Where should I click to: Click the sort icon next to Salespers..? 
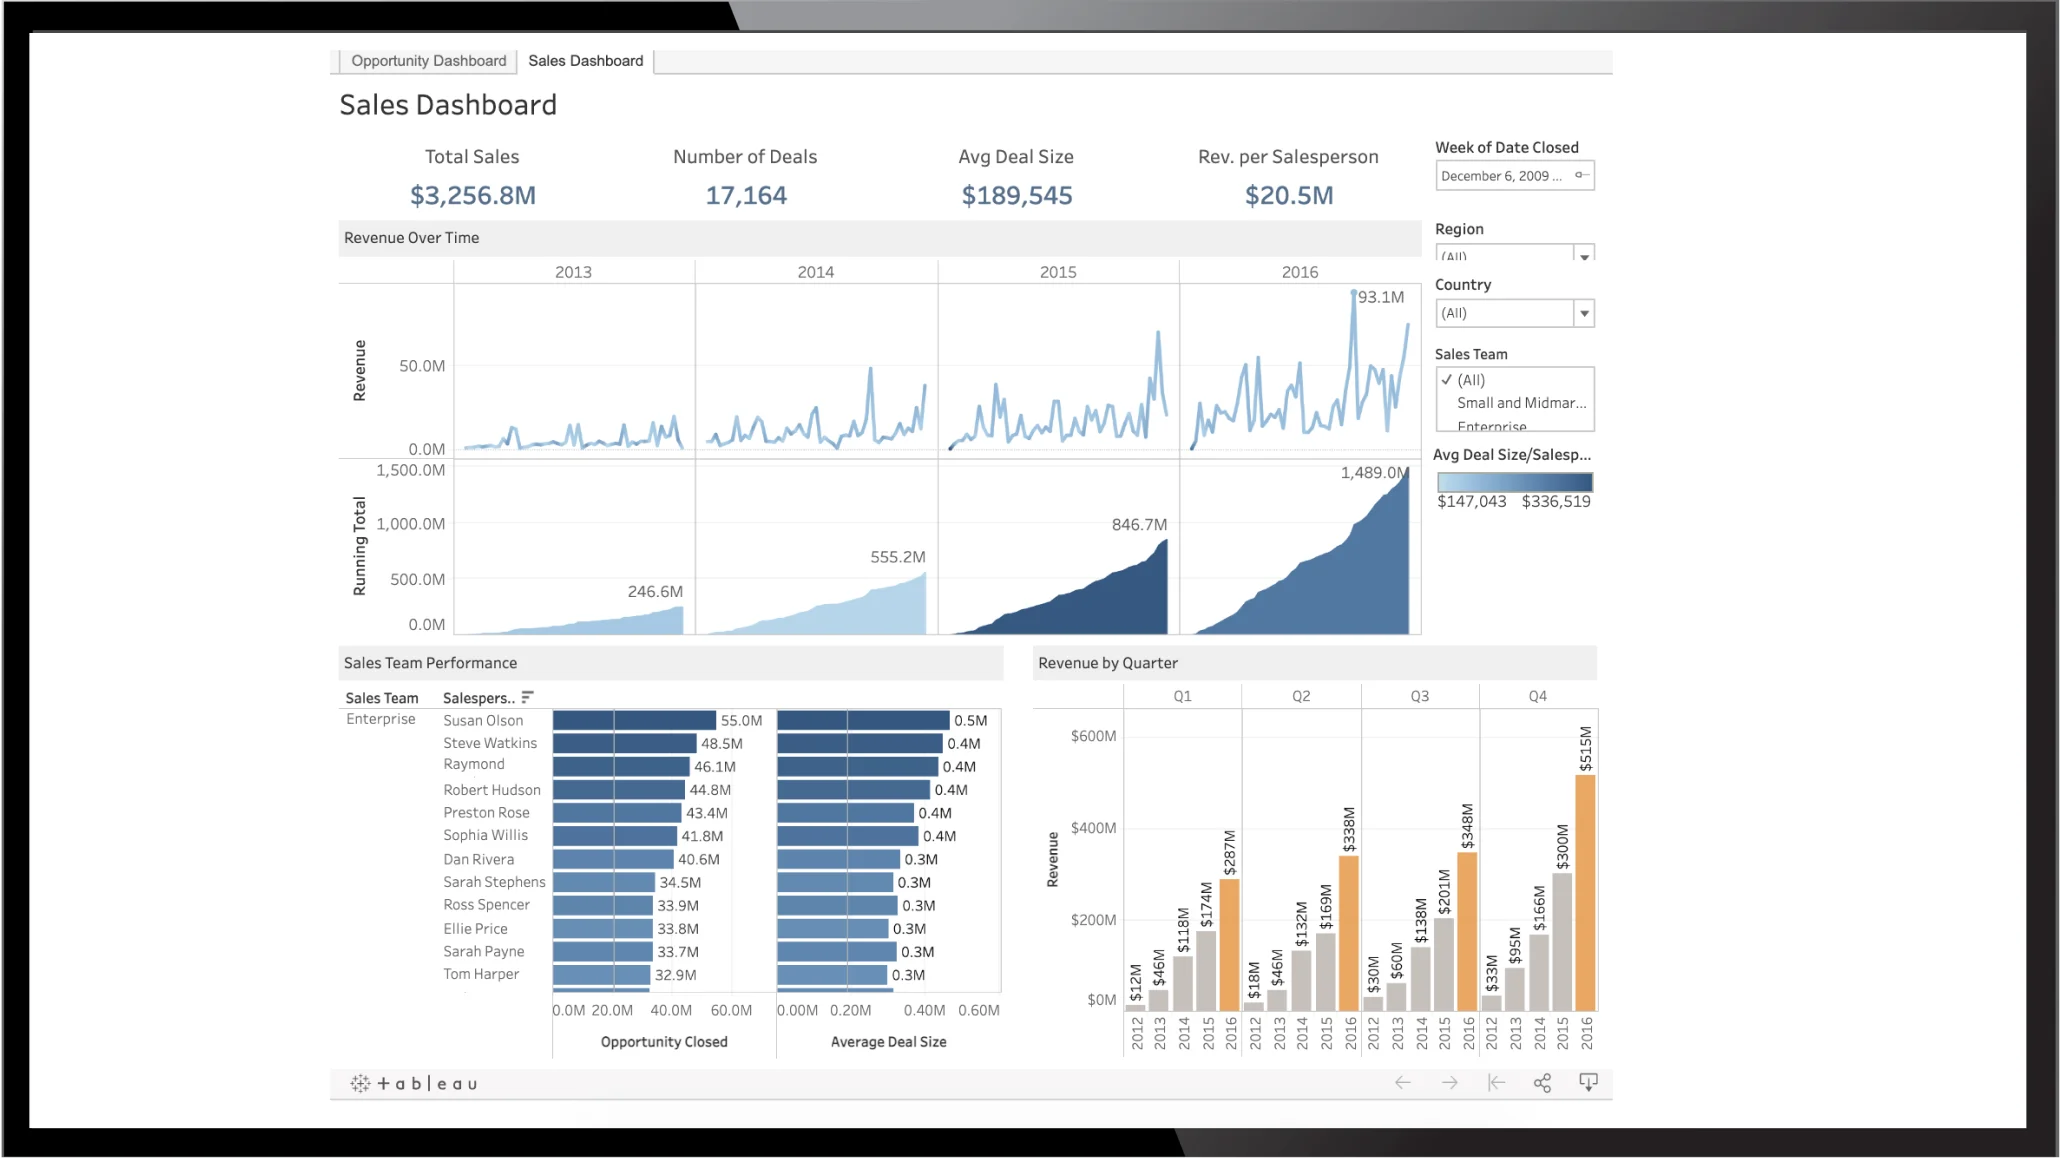point(527,697)
